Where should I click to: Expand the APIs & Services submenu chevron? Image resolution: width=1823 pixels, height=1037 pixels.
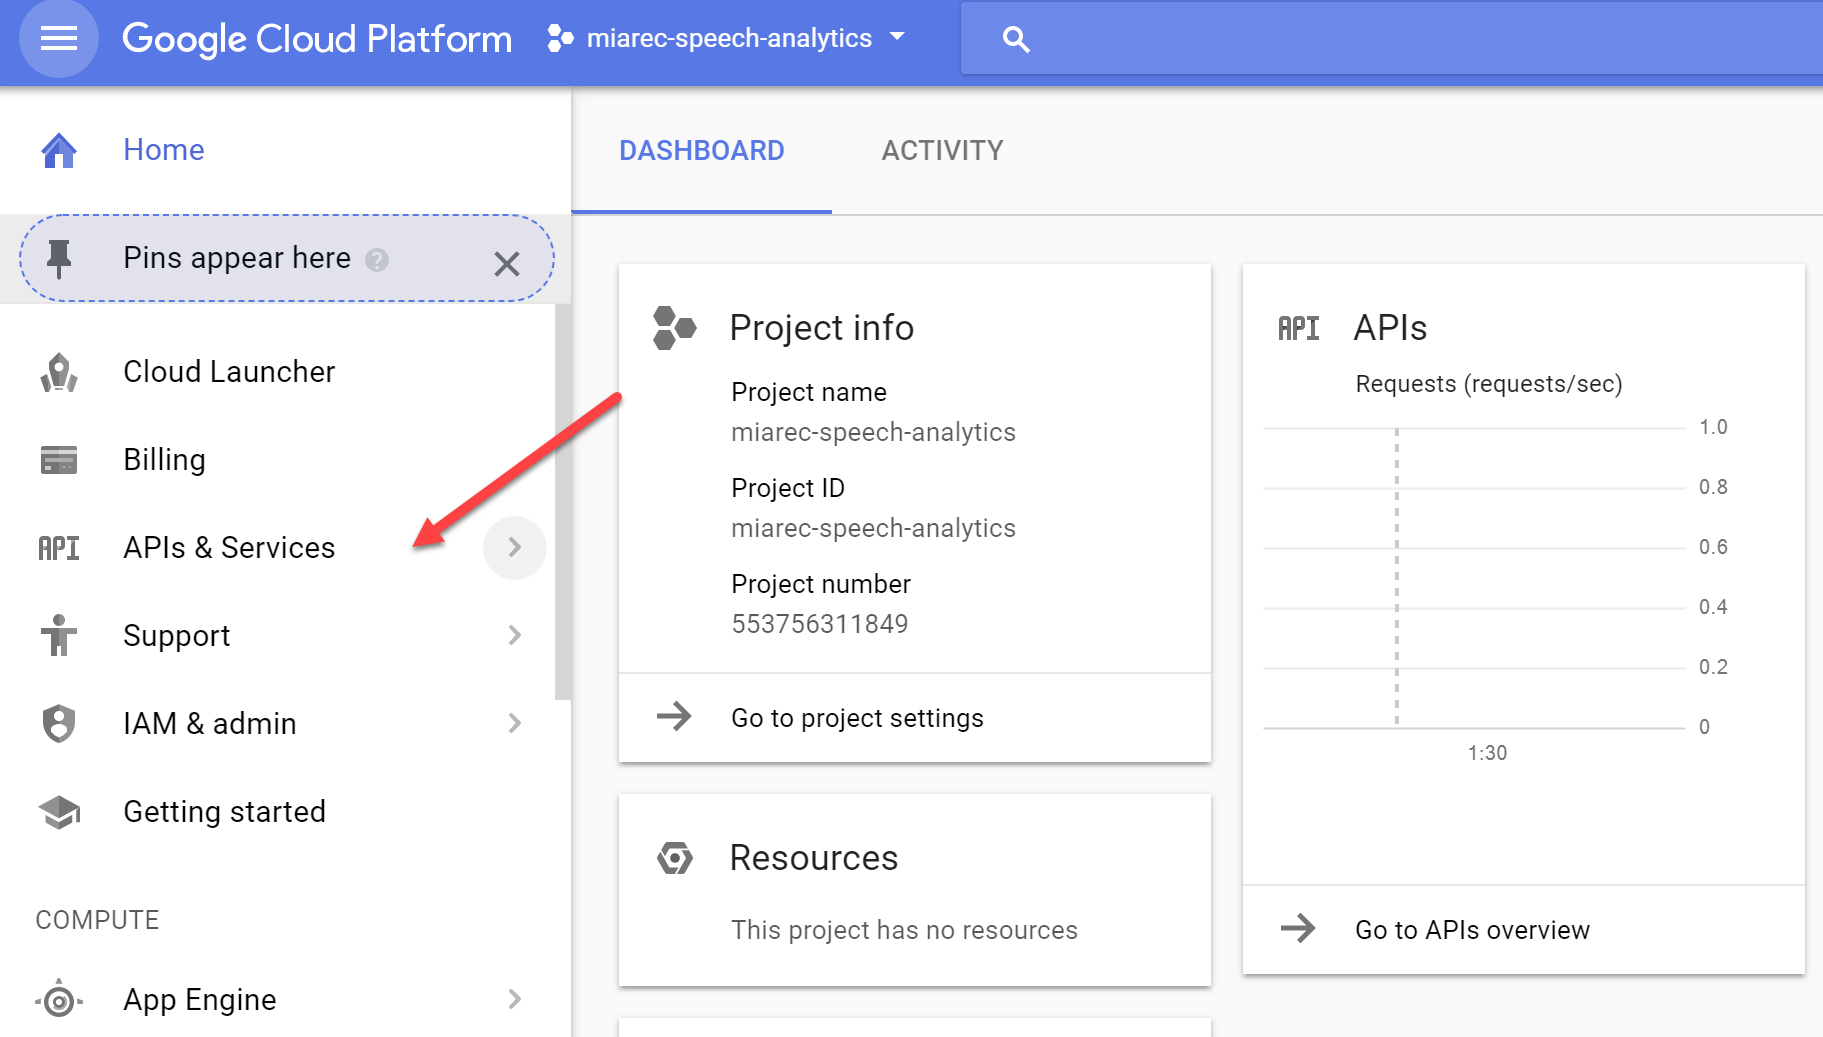[515, 547]
